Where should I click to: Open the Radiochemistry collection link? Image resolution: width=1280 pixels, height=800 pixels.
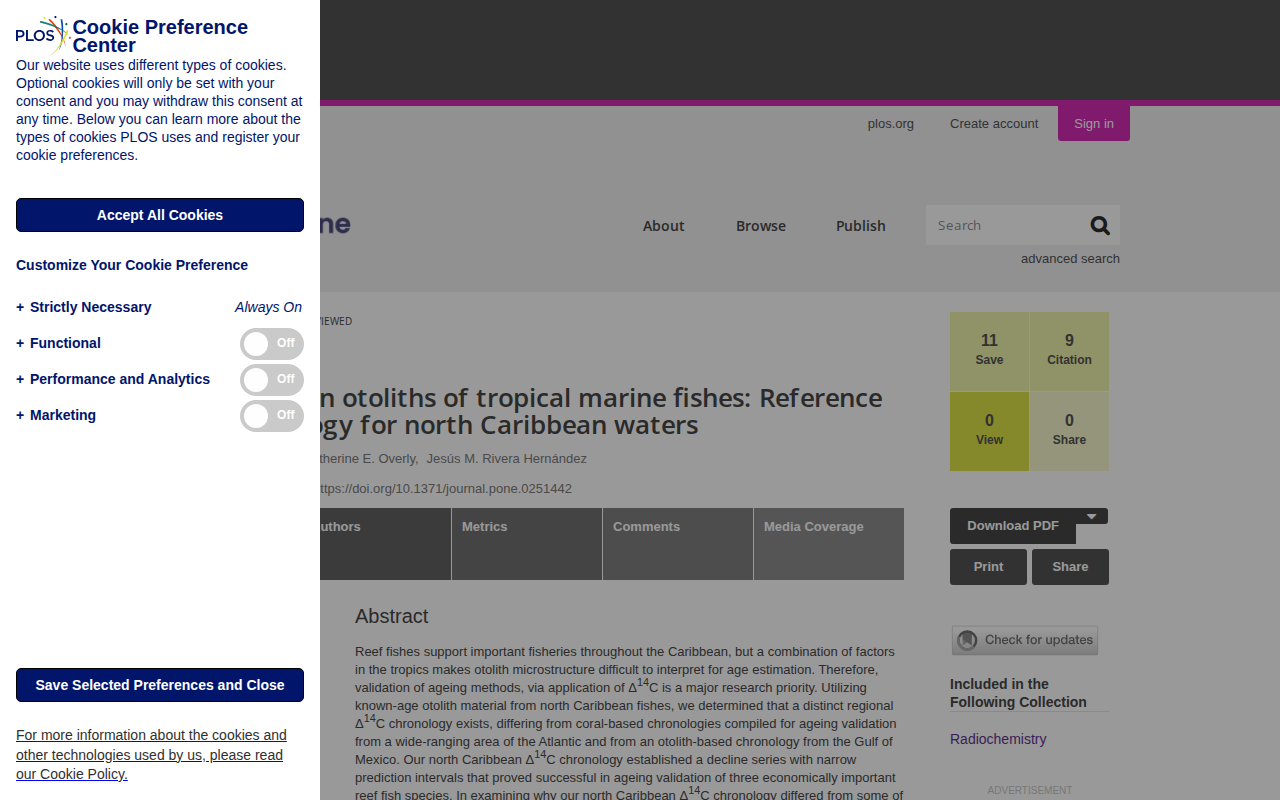pos(998,739)
